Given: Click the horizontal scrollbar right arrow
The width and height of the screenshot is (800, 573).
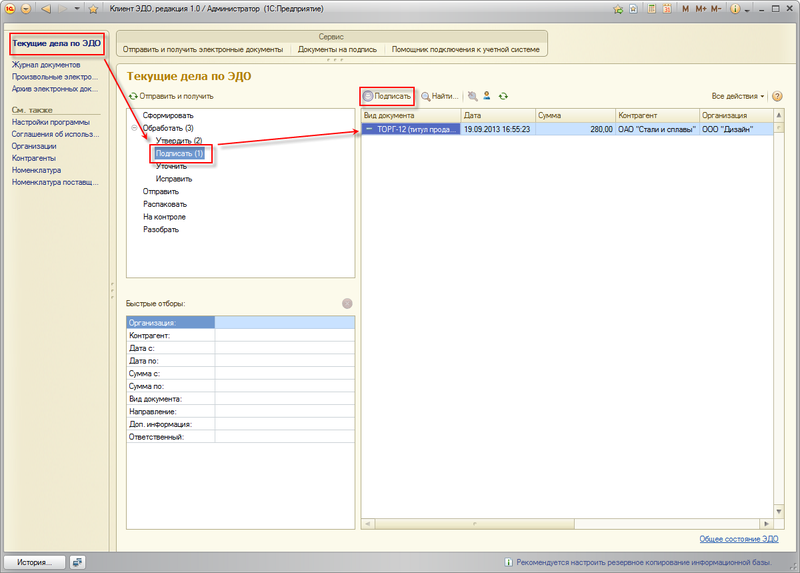Looking at the screenshot, I should (x=766, y=524).
